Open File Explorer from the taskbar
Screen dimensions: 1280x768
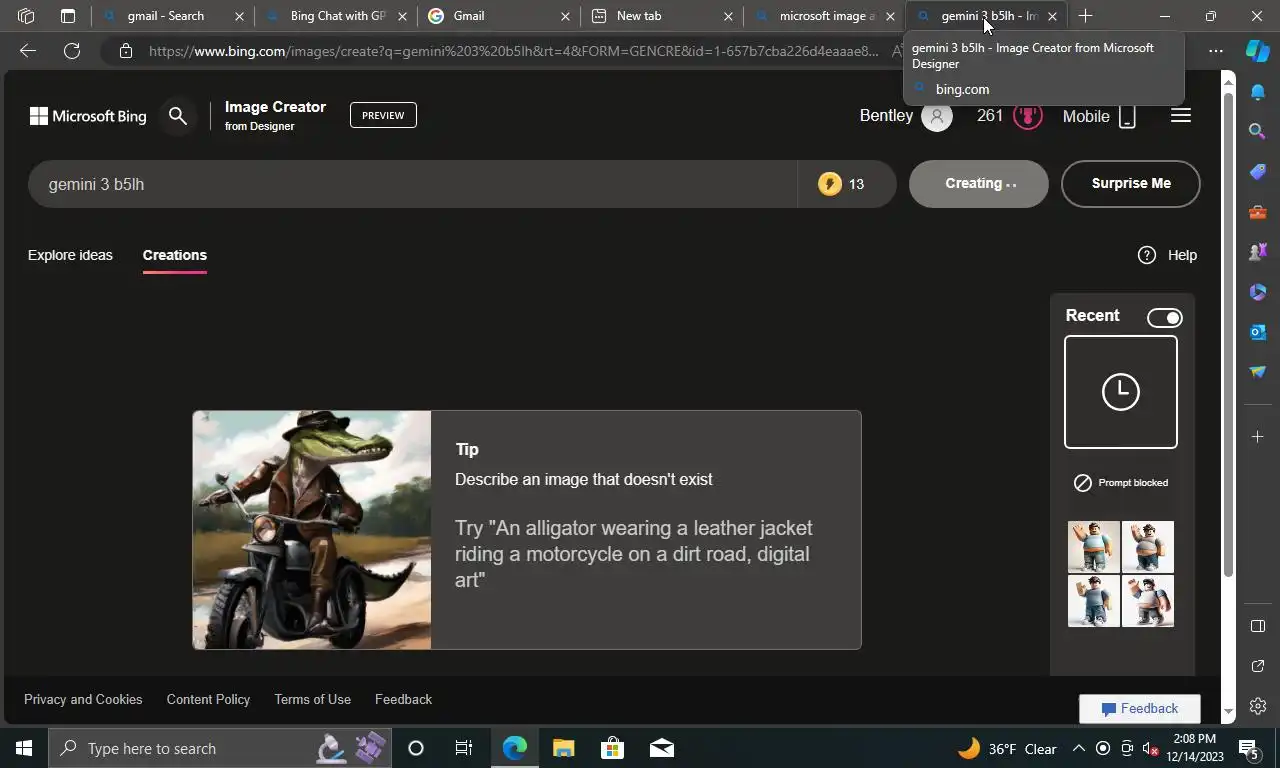tap(563, 748)
